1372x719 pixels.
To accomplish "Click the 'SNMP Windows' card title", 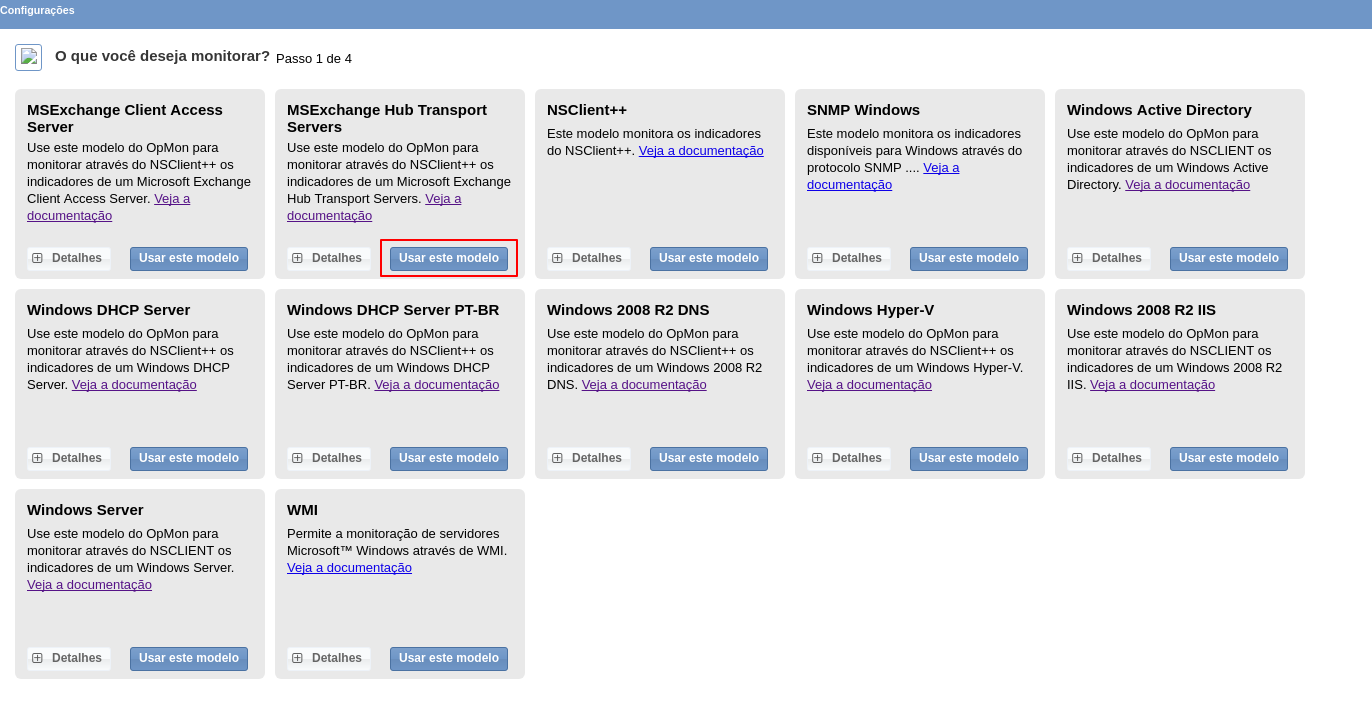I will click(x=863, y=110).
